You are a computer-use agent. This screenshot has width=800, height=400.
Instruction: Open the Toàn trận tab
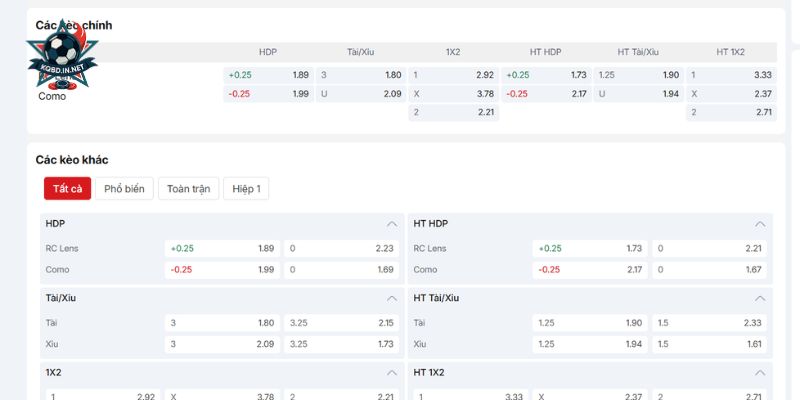click(188, 189)
